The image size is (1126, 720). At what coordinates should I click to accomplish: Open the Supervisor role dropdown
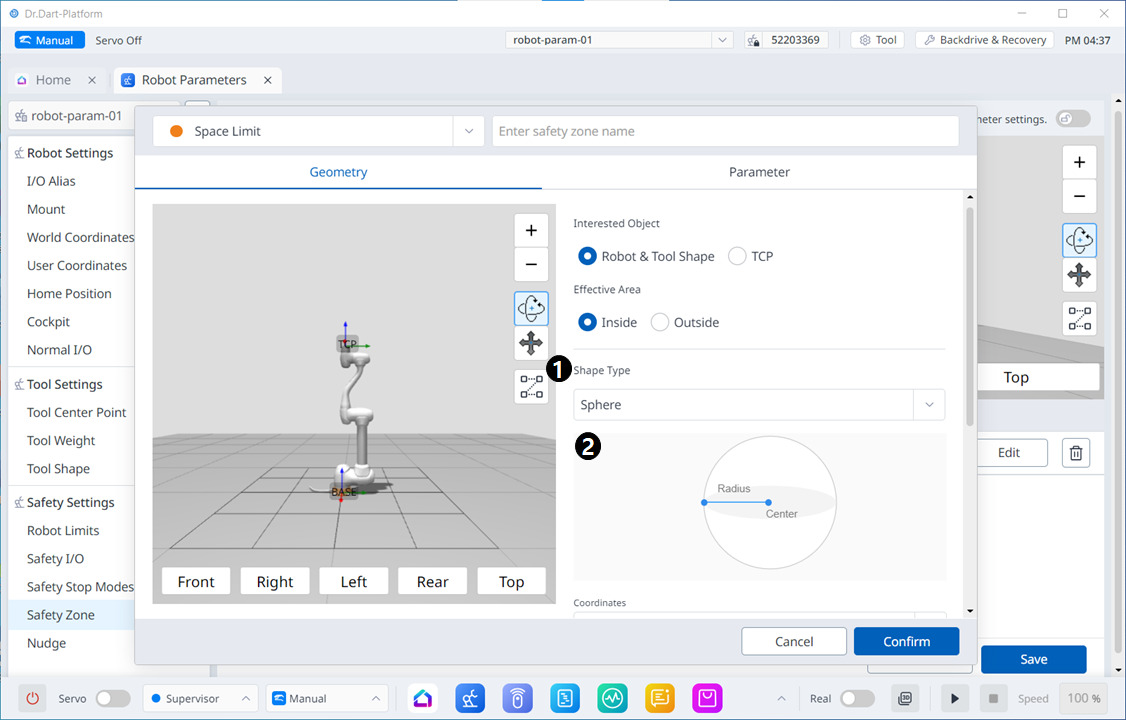pyautogui.click(x=200, y=698)
